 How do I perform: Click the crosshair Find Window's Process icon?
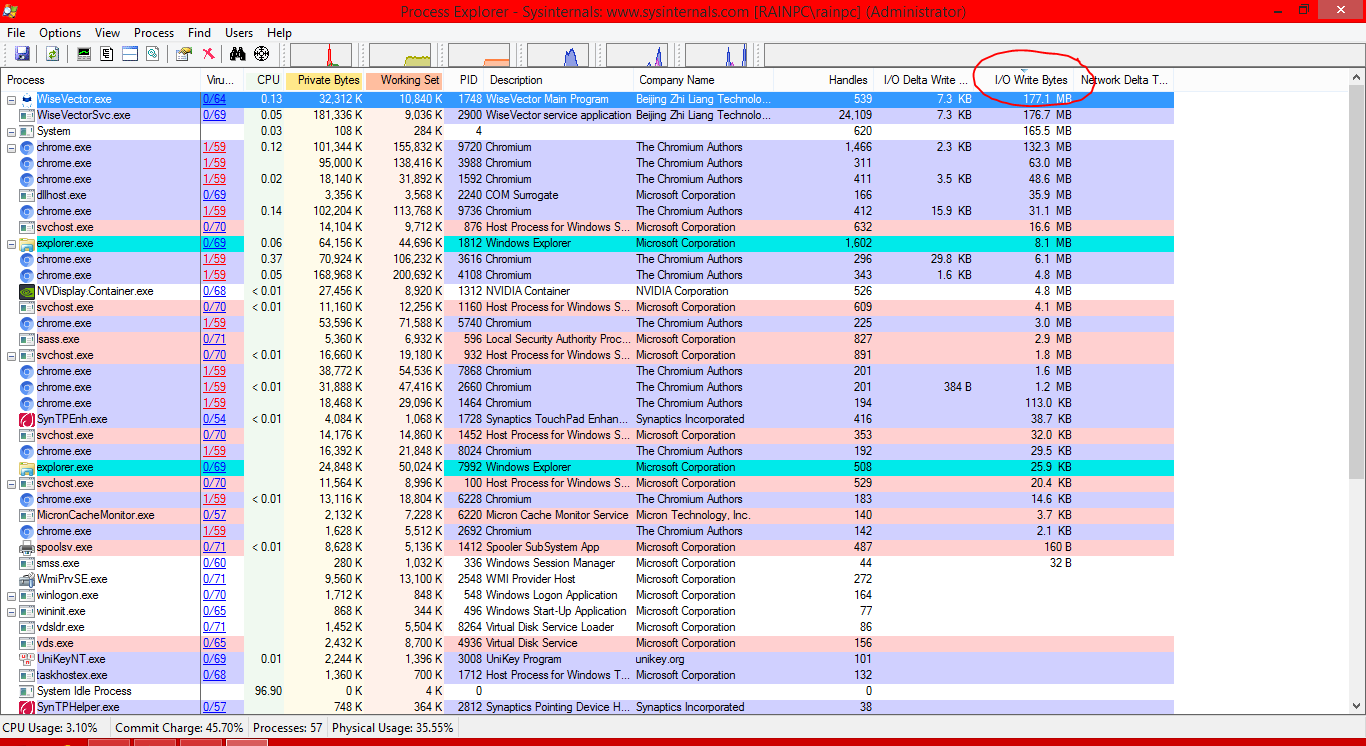[262, 54]
